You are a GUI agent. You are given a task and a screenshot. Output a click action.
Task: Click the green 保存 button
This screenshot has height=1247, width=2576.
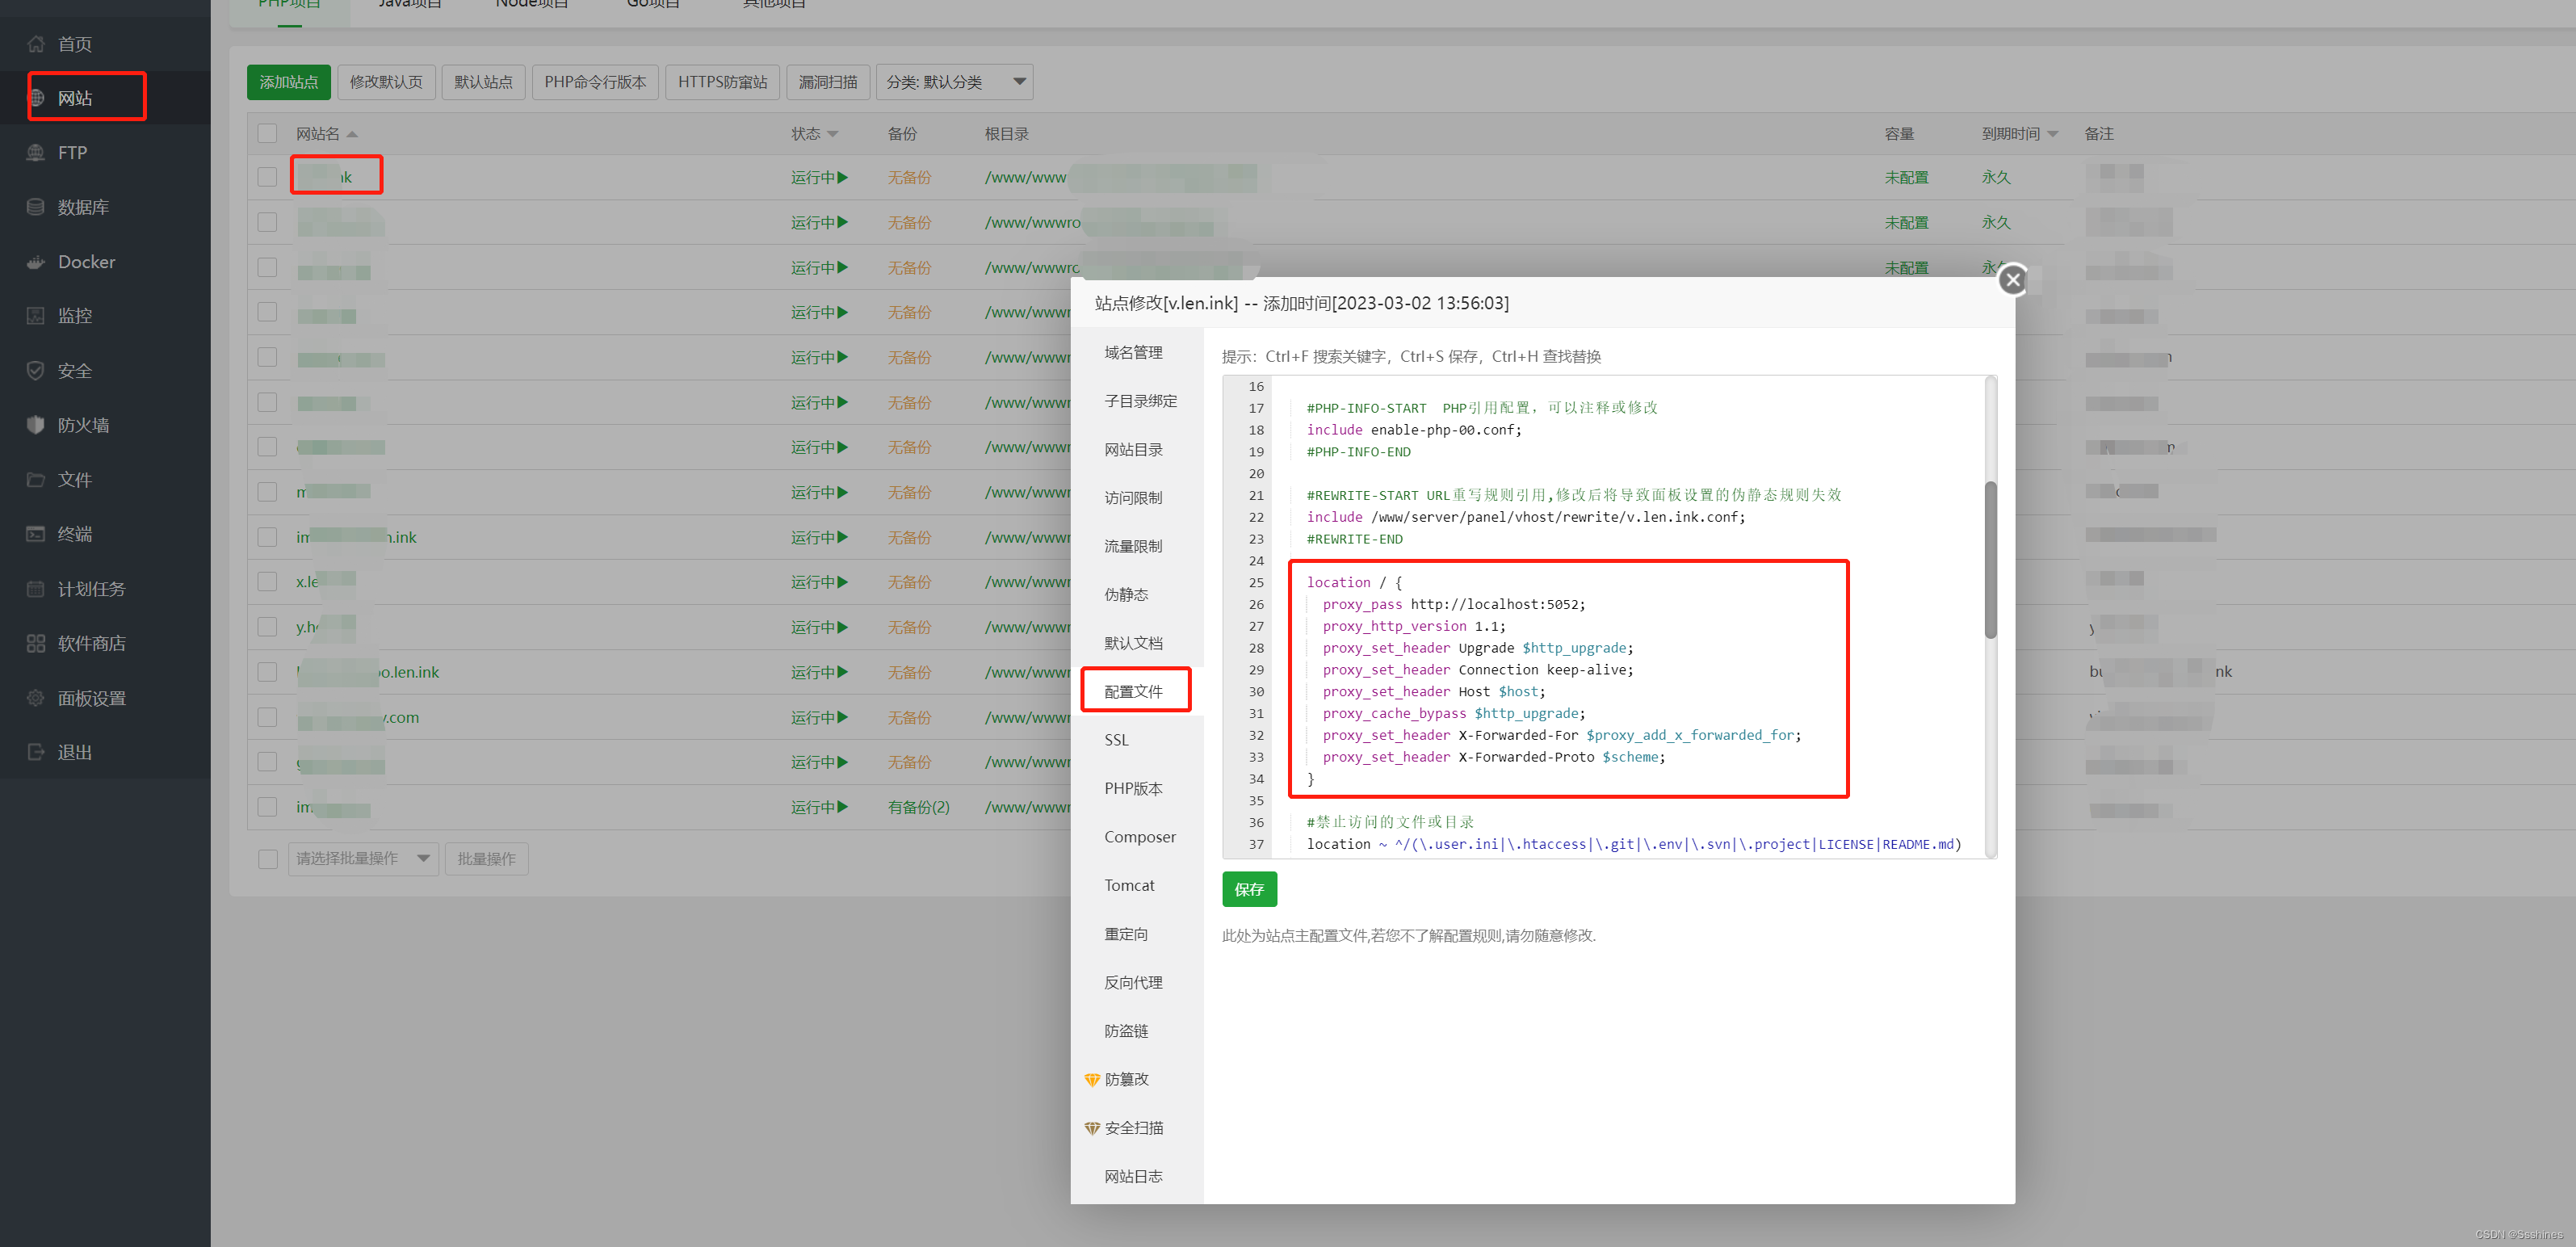(x=1249, y=889)
